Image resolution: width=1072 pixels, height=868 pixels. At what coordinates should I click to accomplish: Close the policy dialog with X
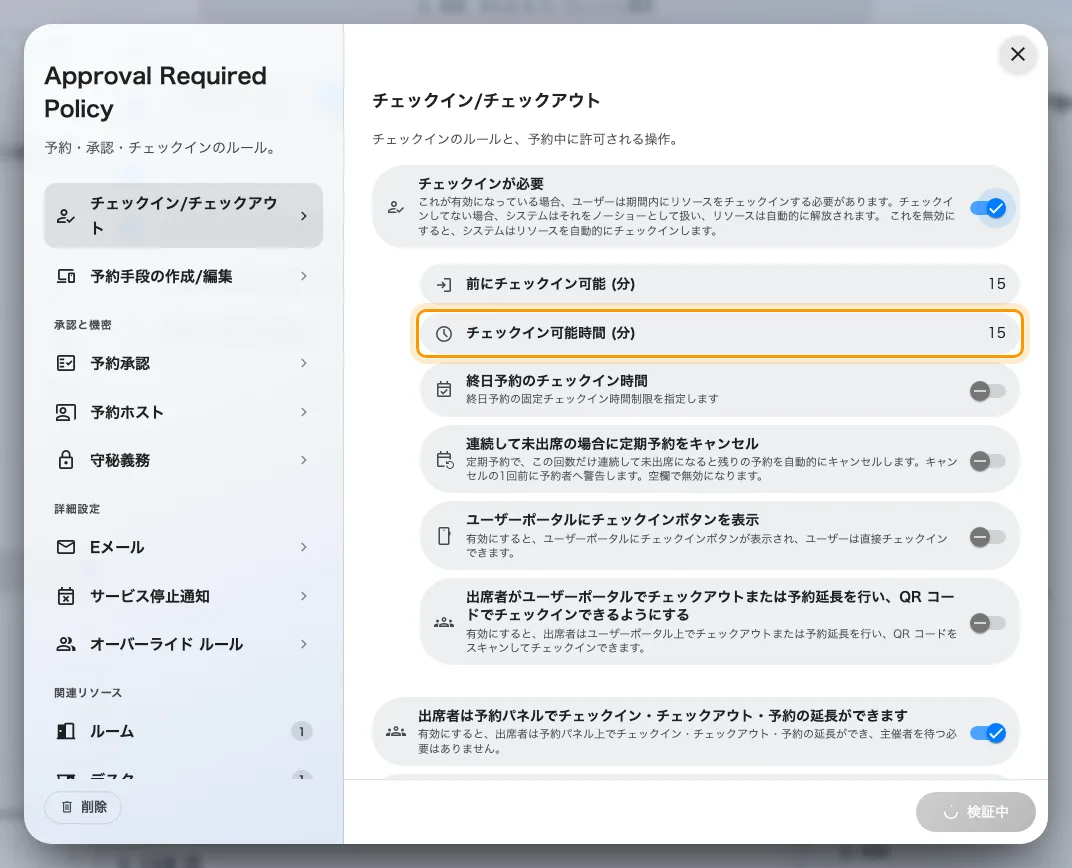coord(1017,54)
